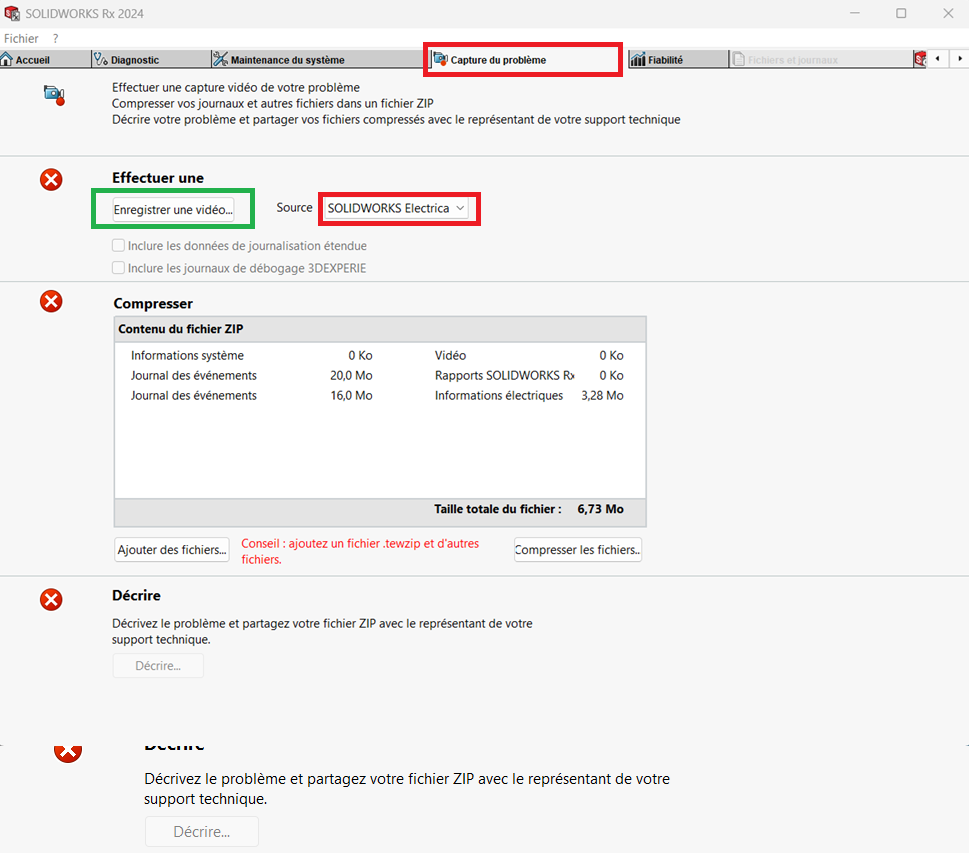This screenshot has height=853, width=969.
Task: Click the Source label next to the dropdown
Action: (x=294, y=208)
